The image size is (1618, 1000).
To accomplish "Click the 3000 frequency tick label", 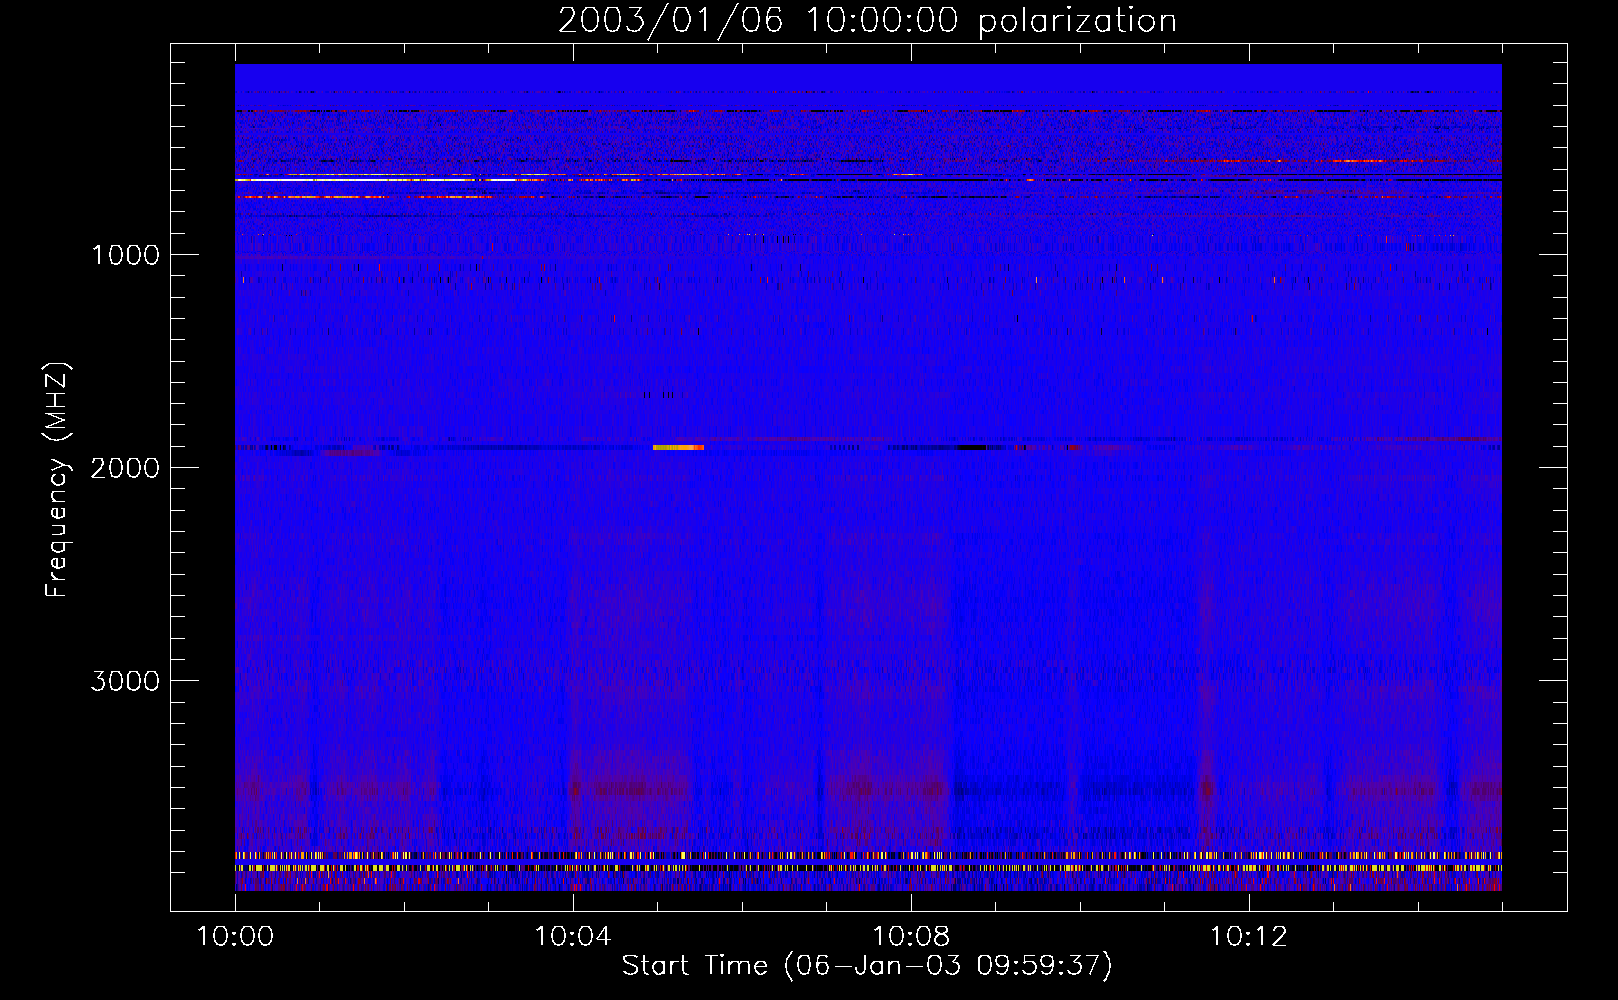I will point(125,681).
